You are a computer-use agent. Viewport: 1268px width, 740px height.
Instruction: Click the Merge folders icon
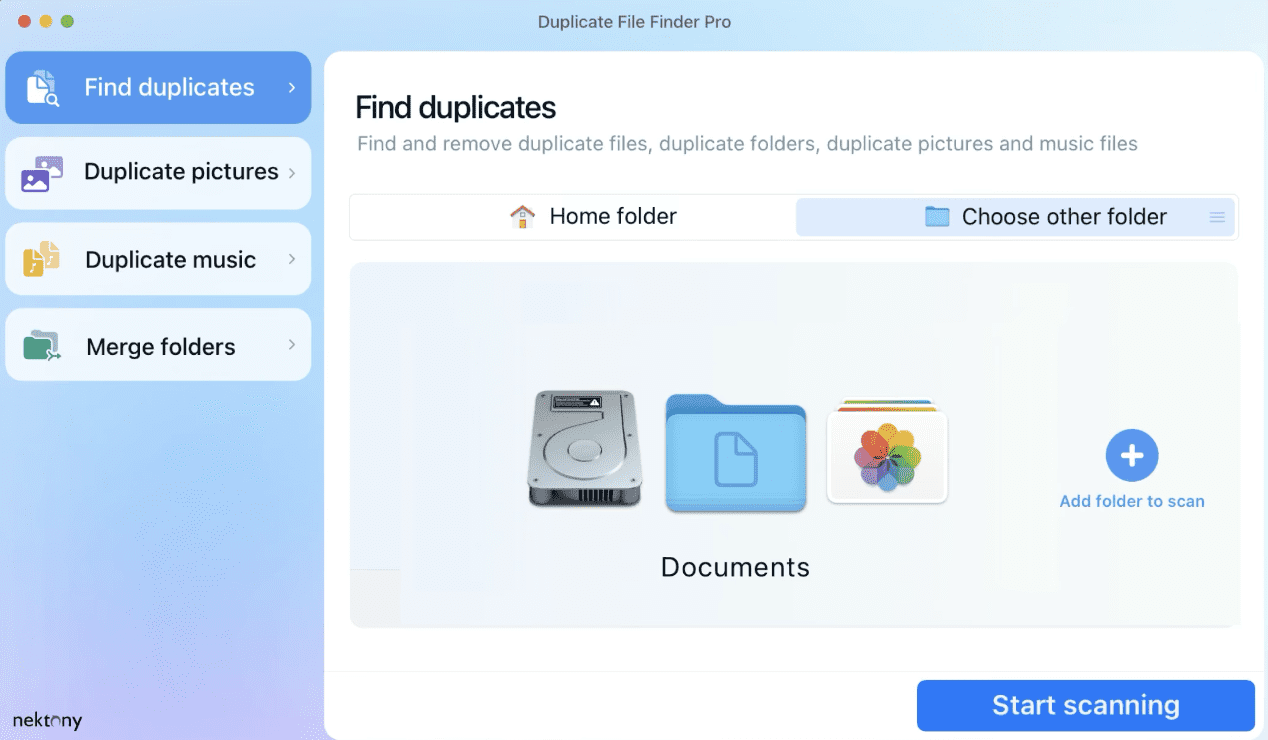[x=42, y=346]
